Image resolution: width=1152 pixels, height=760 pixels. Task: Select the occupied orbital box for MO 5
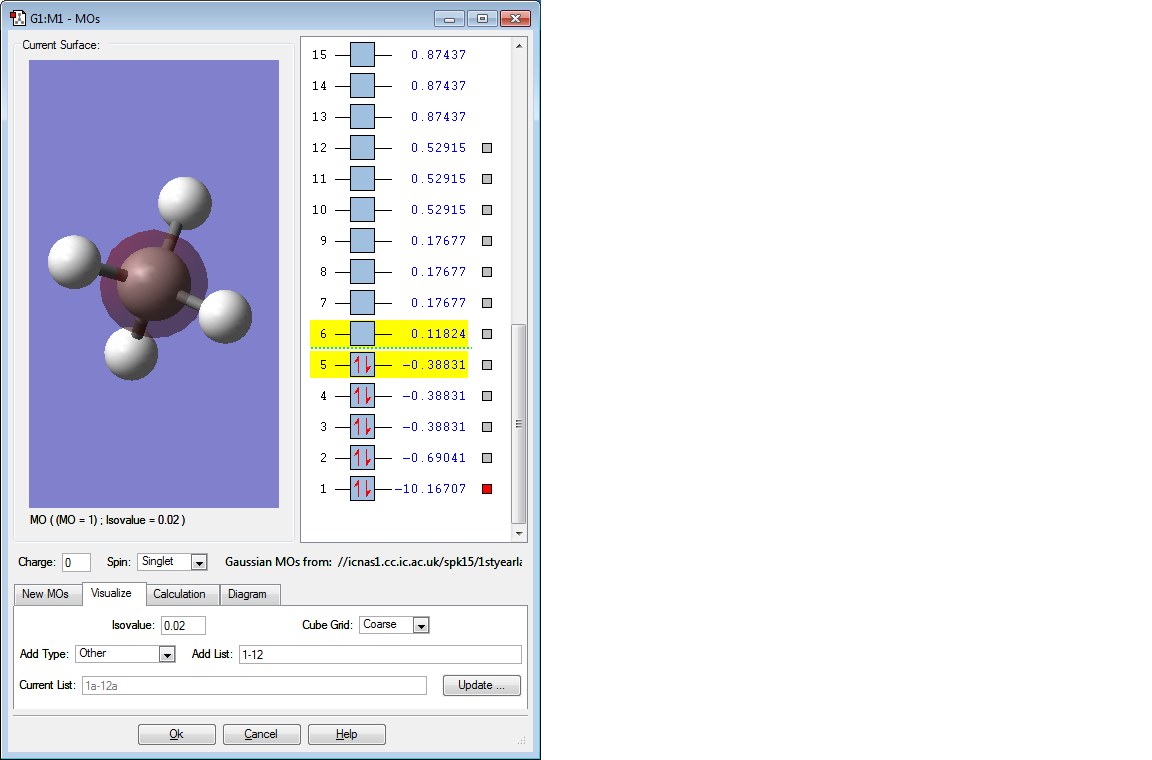[x=362, y=365]
